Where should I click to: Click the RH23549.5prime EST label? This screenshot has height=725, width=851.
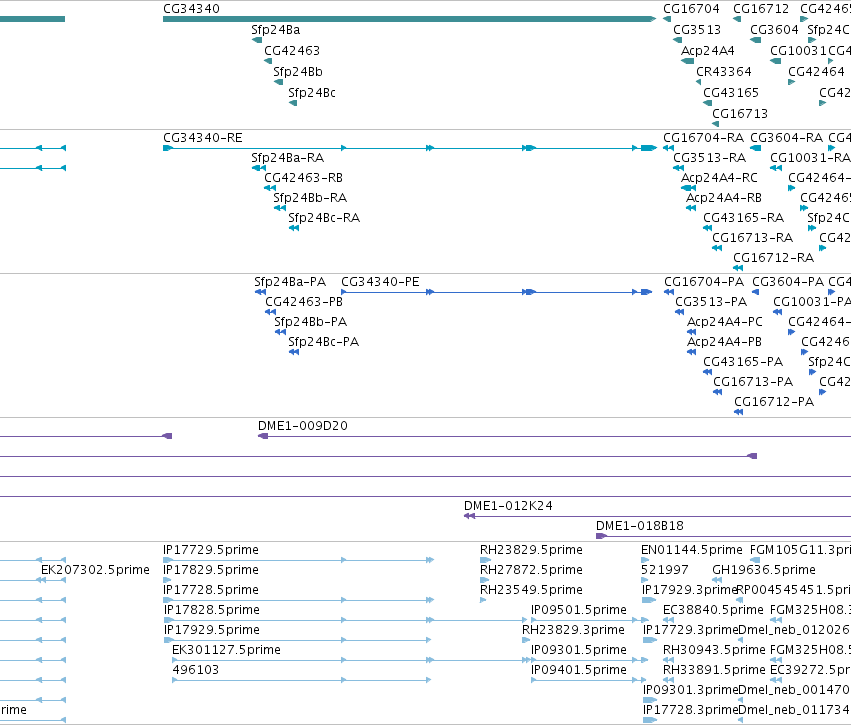pos(531,590)
